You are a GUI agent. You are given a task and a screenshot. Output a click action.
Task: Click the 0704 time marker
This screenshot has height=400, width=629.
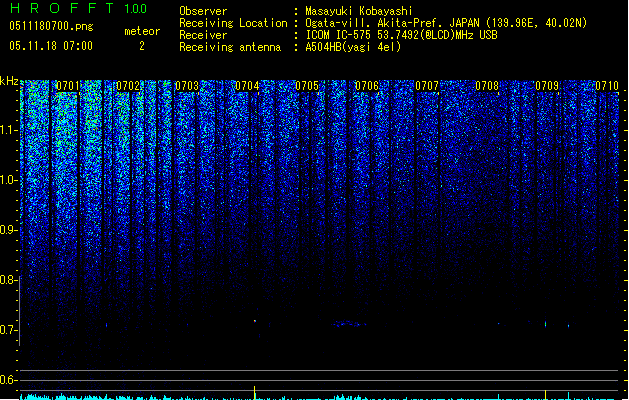247,86
